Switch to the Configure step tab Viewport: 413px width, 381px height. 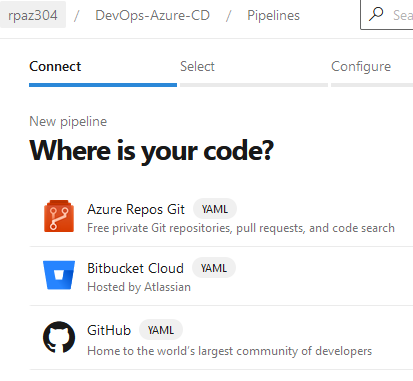click(x=372, y=72)
